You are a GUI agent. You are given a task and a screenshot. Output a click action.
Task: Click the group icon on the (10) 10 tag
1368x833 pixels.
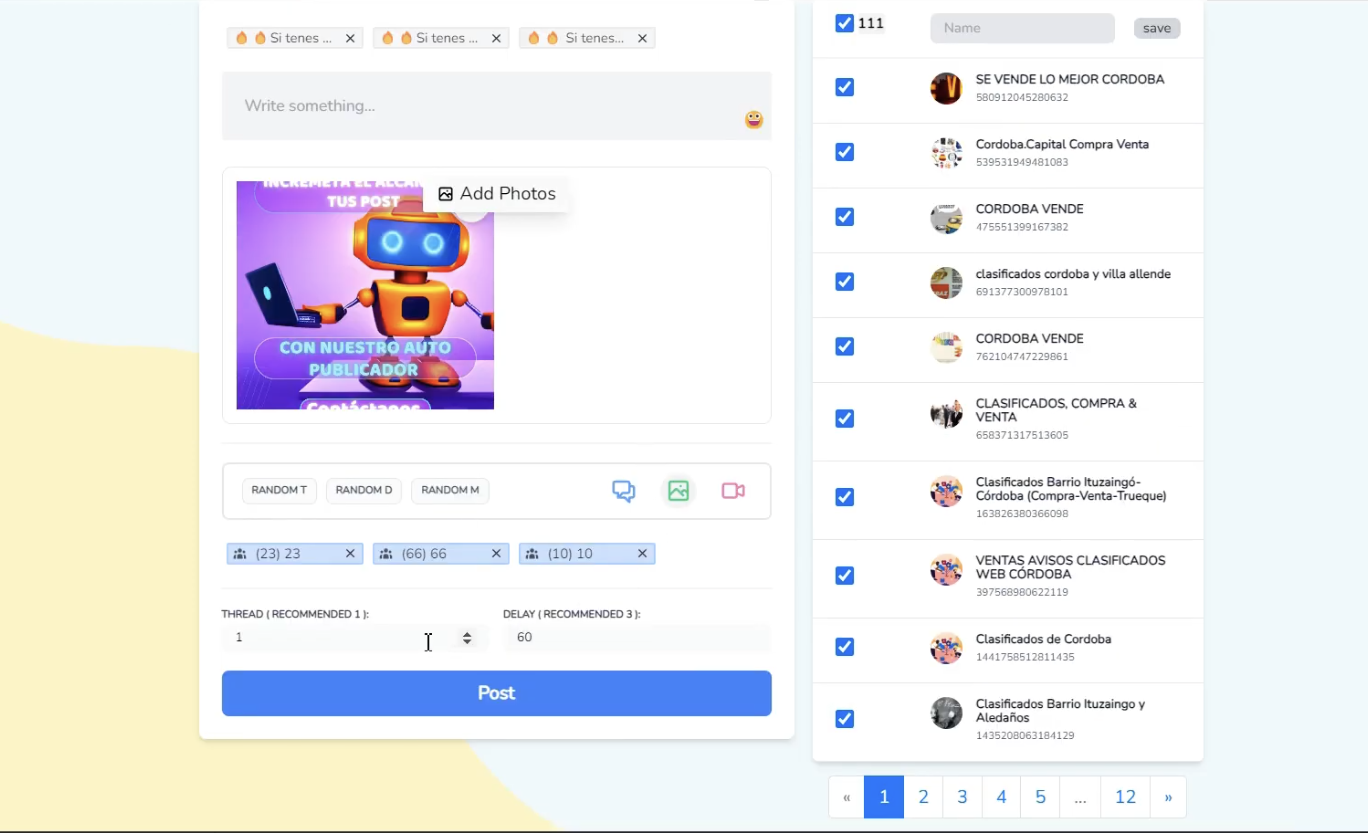(532, 554)
